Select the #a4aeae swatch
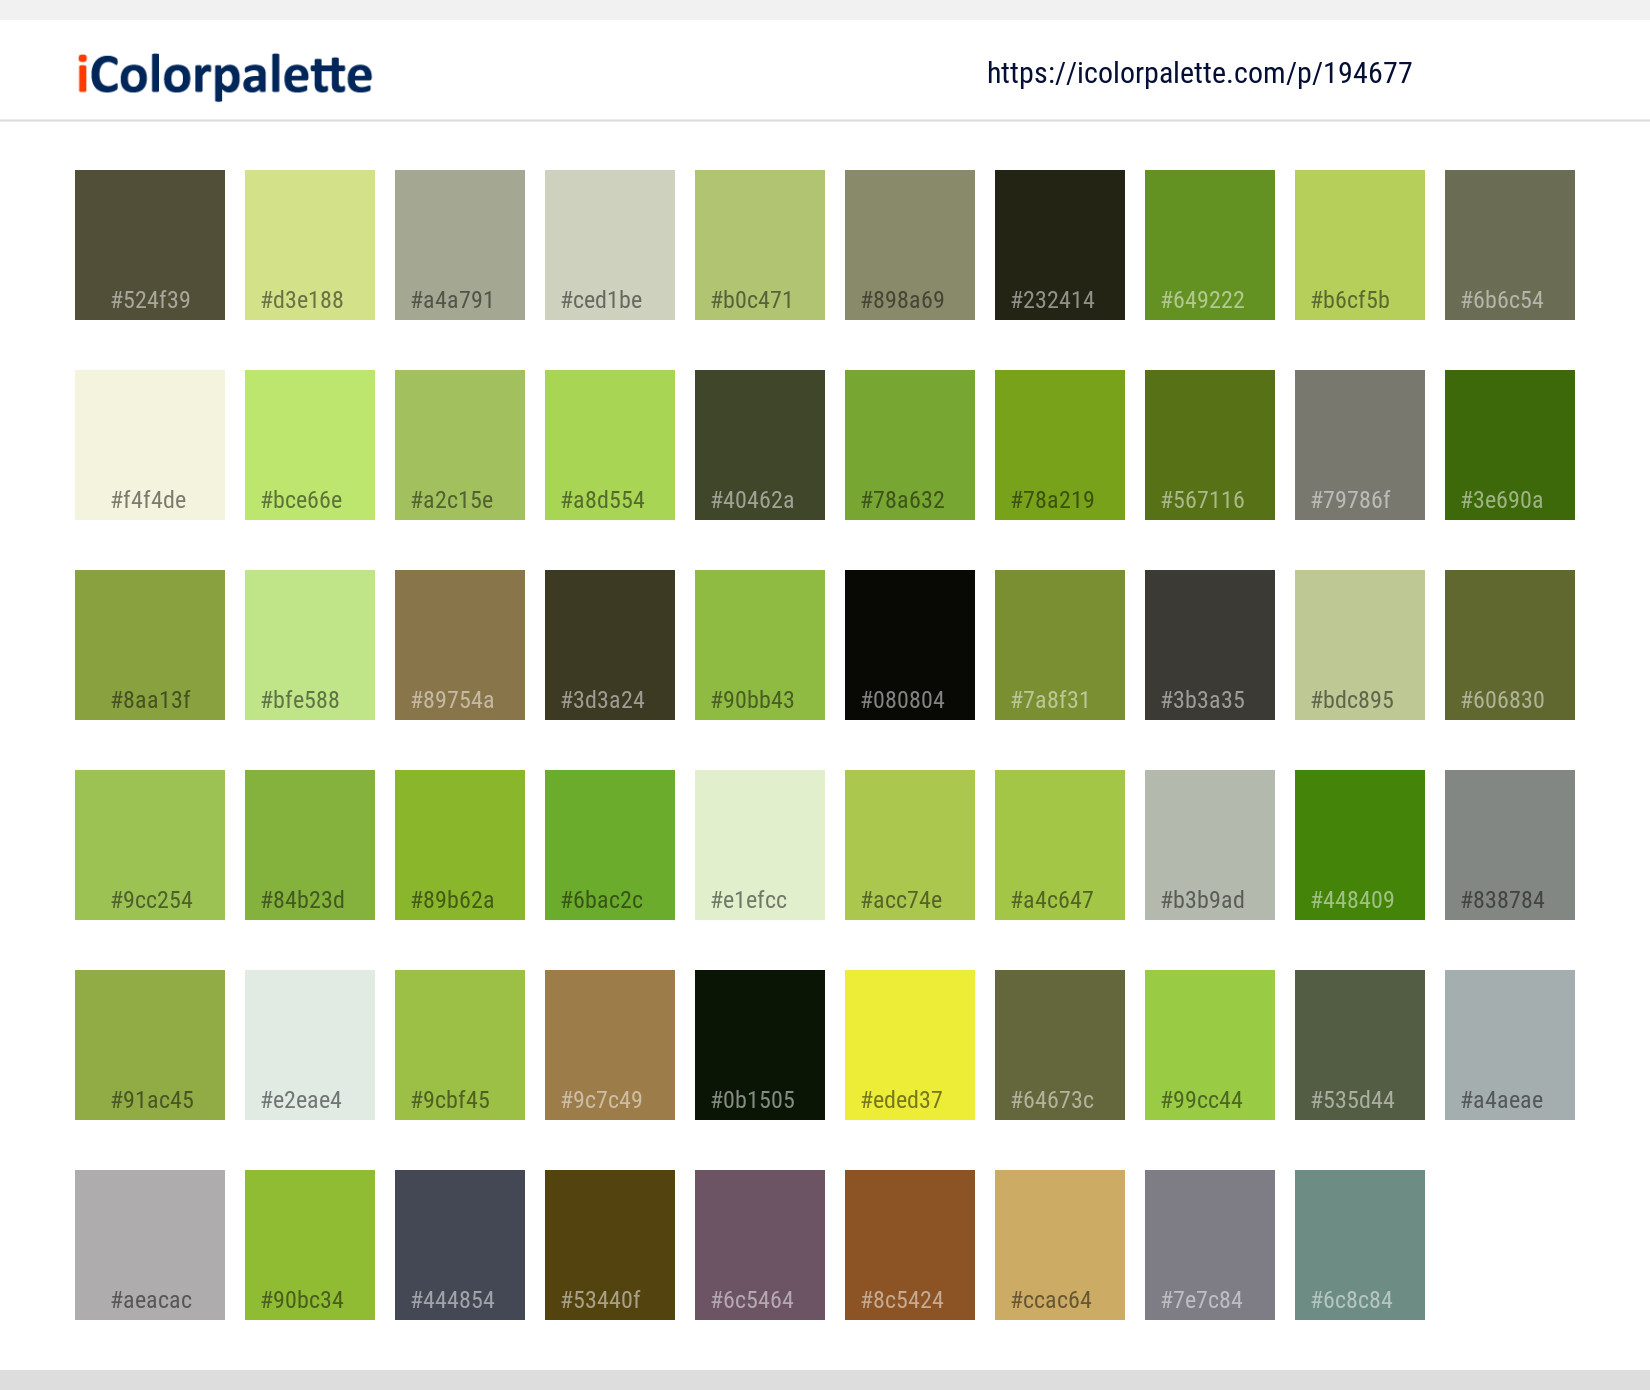The height and width of the screenshot is (1390, 1650). tap(1510, 1045)
